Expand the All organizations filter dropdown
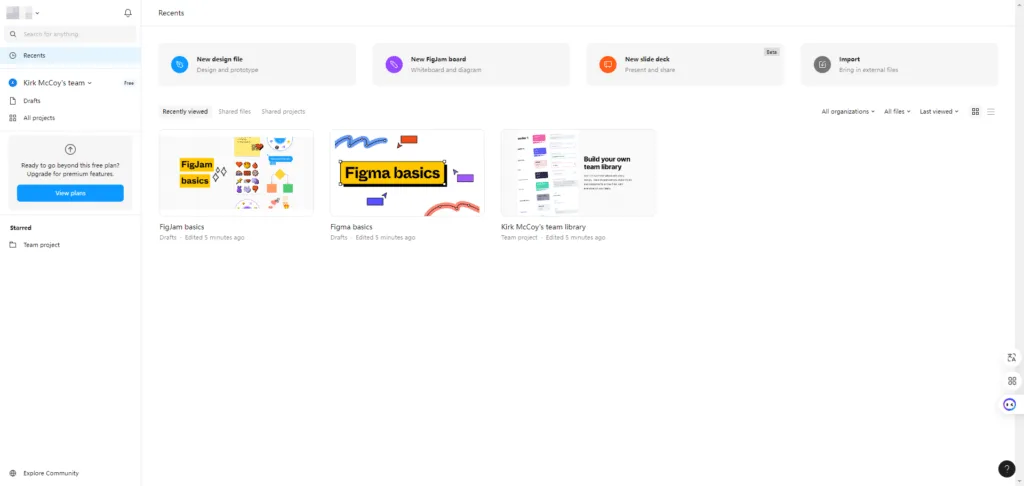This screenshot has width=1024, height=486. pyautogui.click(x=848, y=111)
